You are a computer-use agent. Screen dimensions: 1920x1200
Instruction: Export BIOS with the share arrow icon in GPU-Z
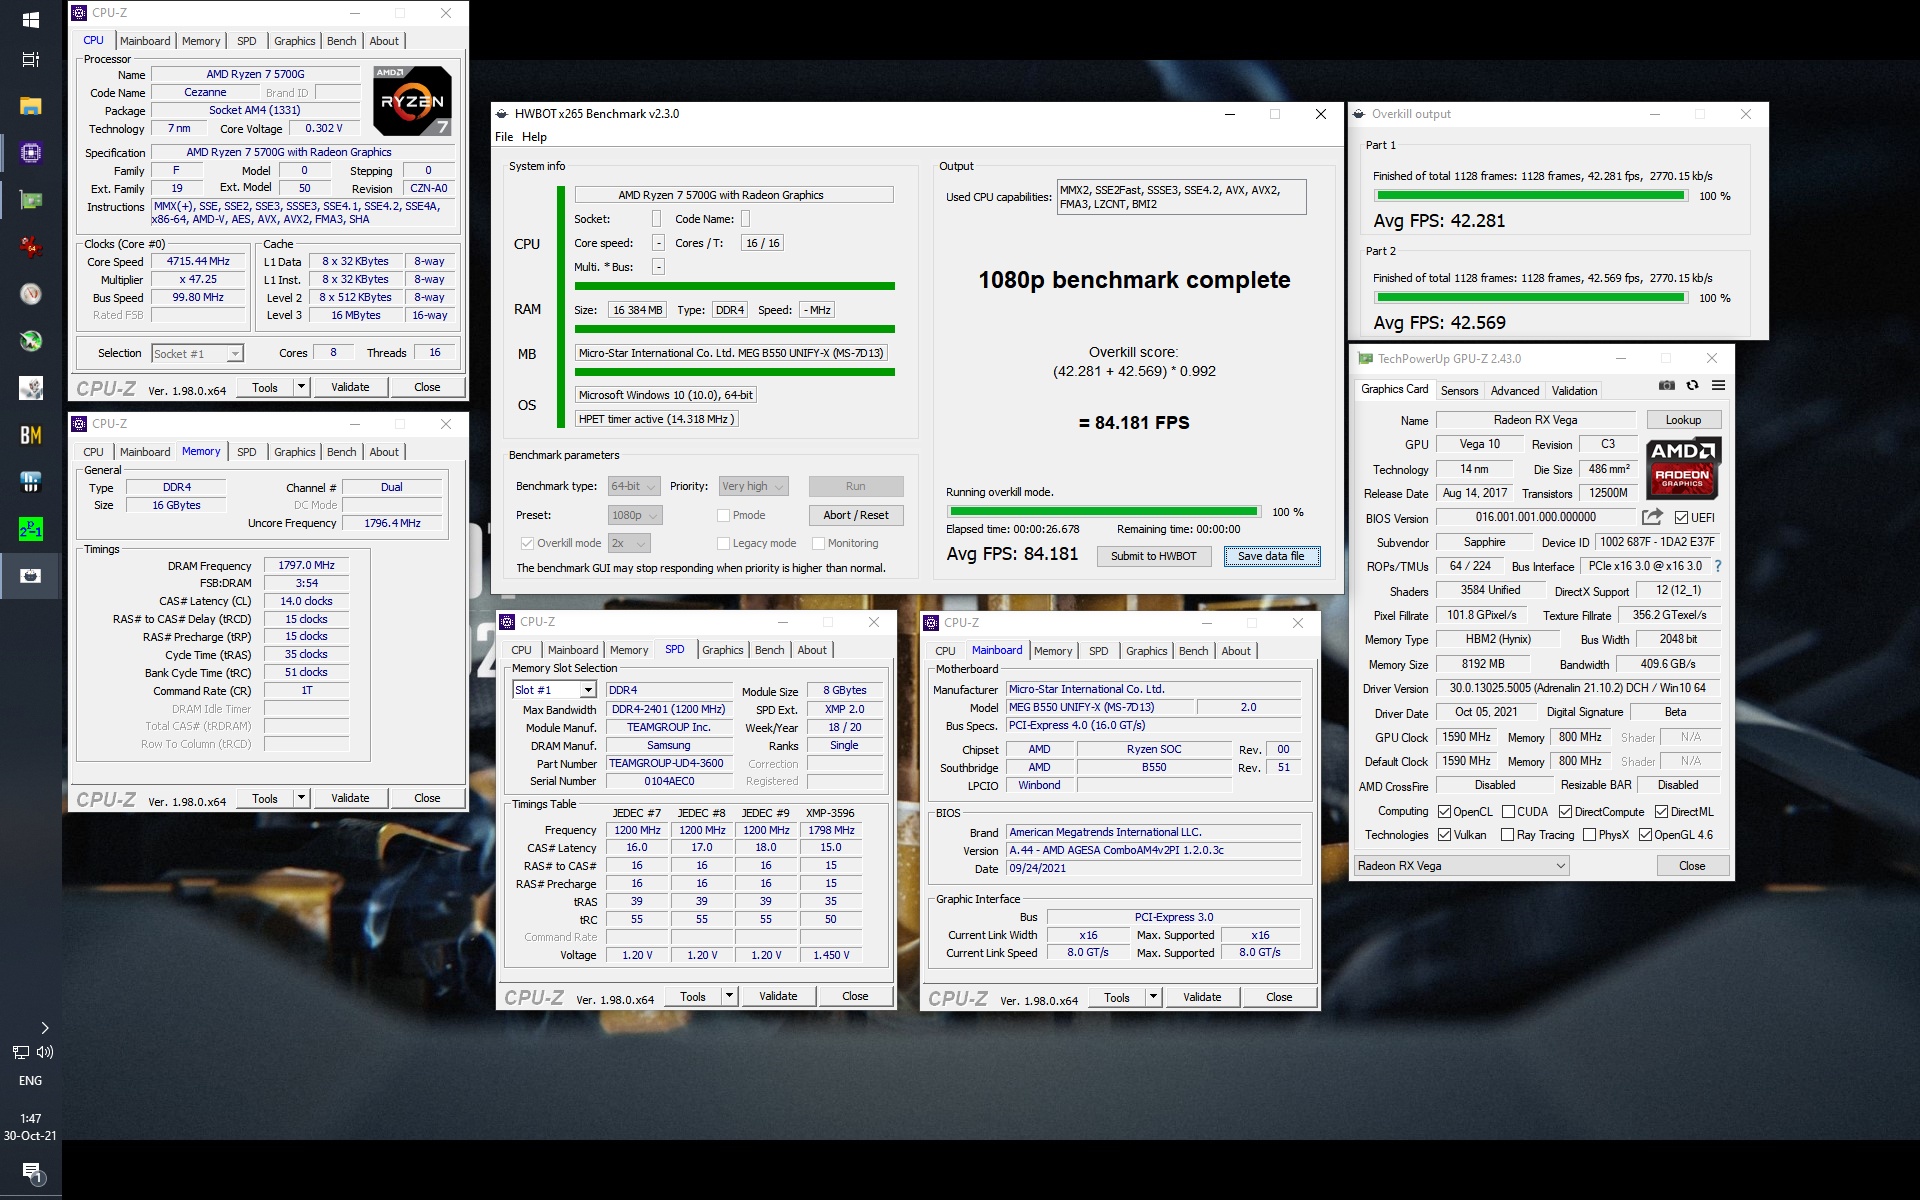tap(1652, 517)
